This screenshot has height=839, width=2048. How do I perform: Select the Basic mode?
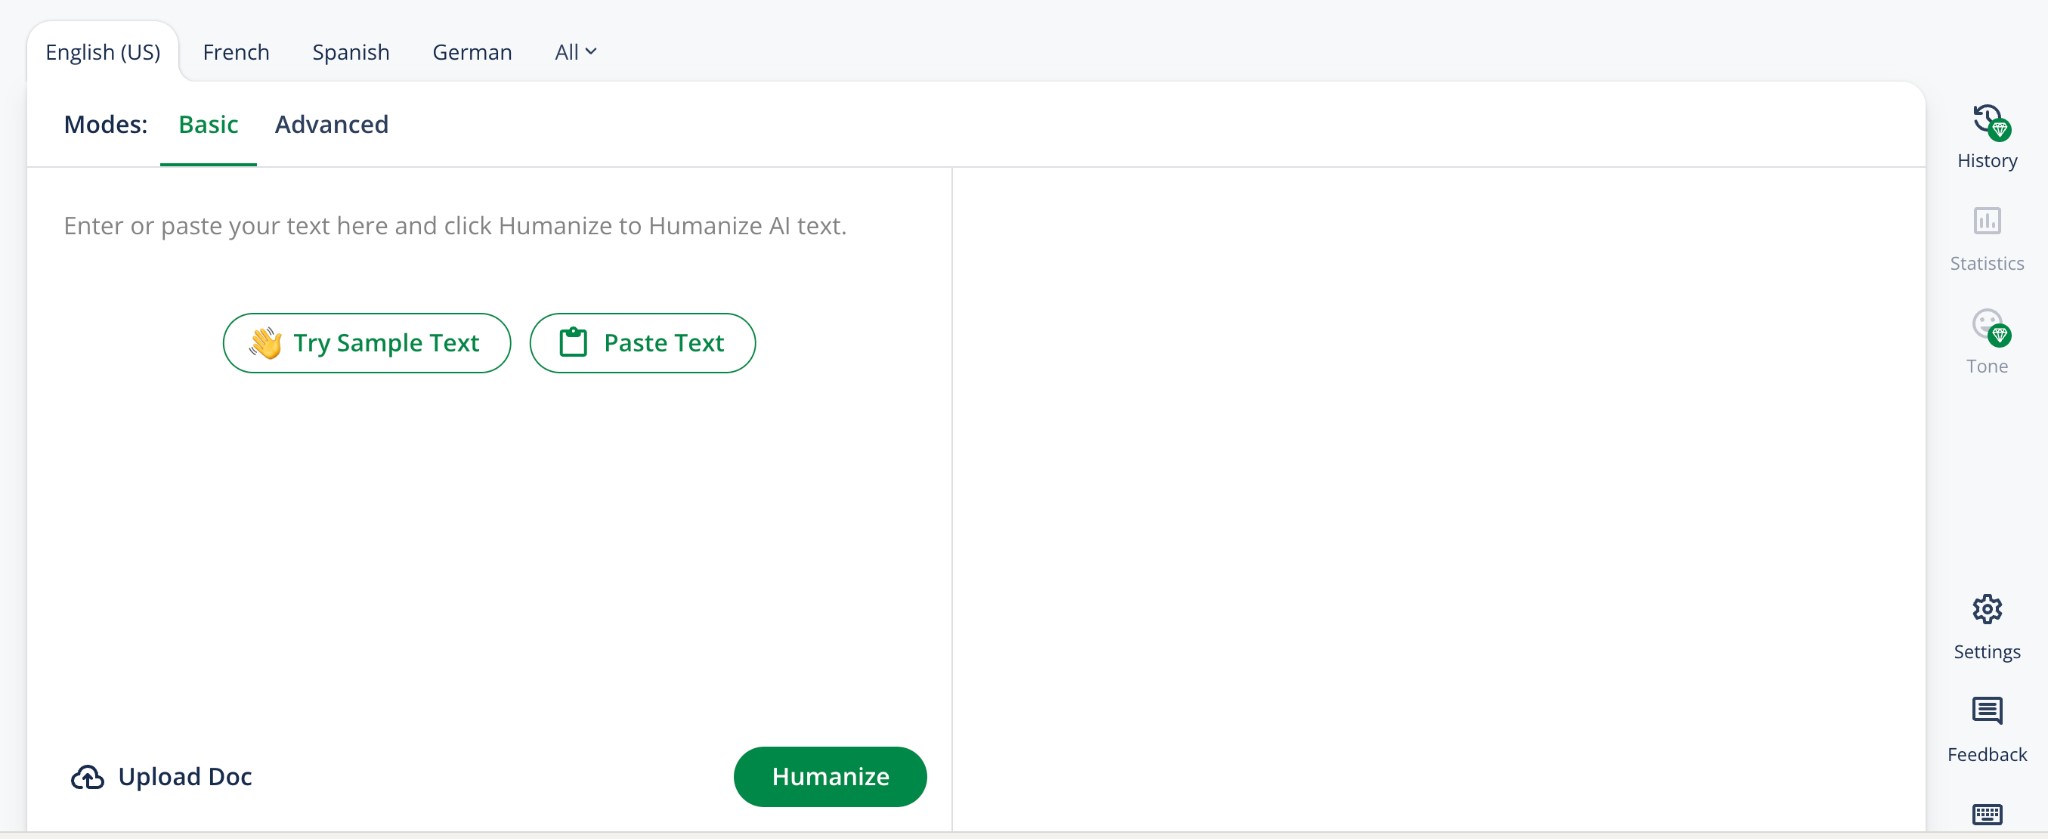tap(208, 124)
